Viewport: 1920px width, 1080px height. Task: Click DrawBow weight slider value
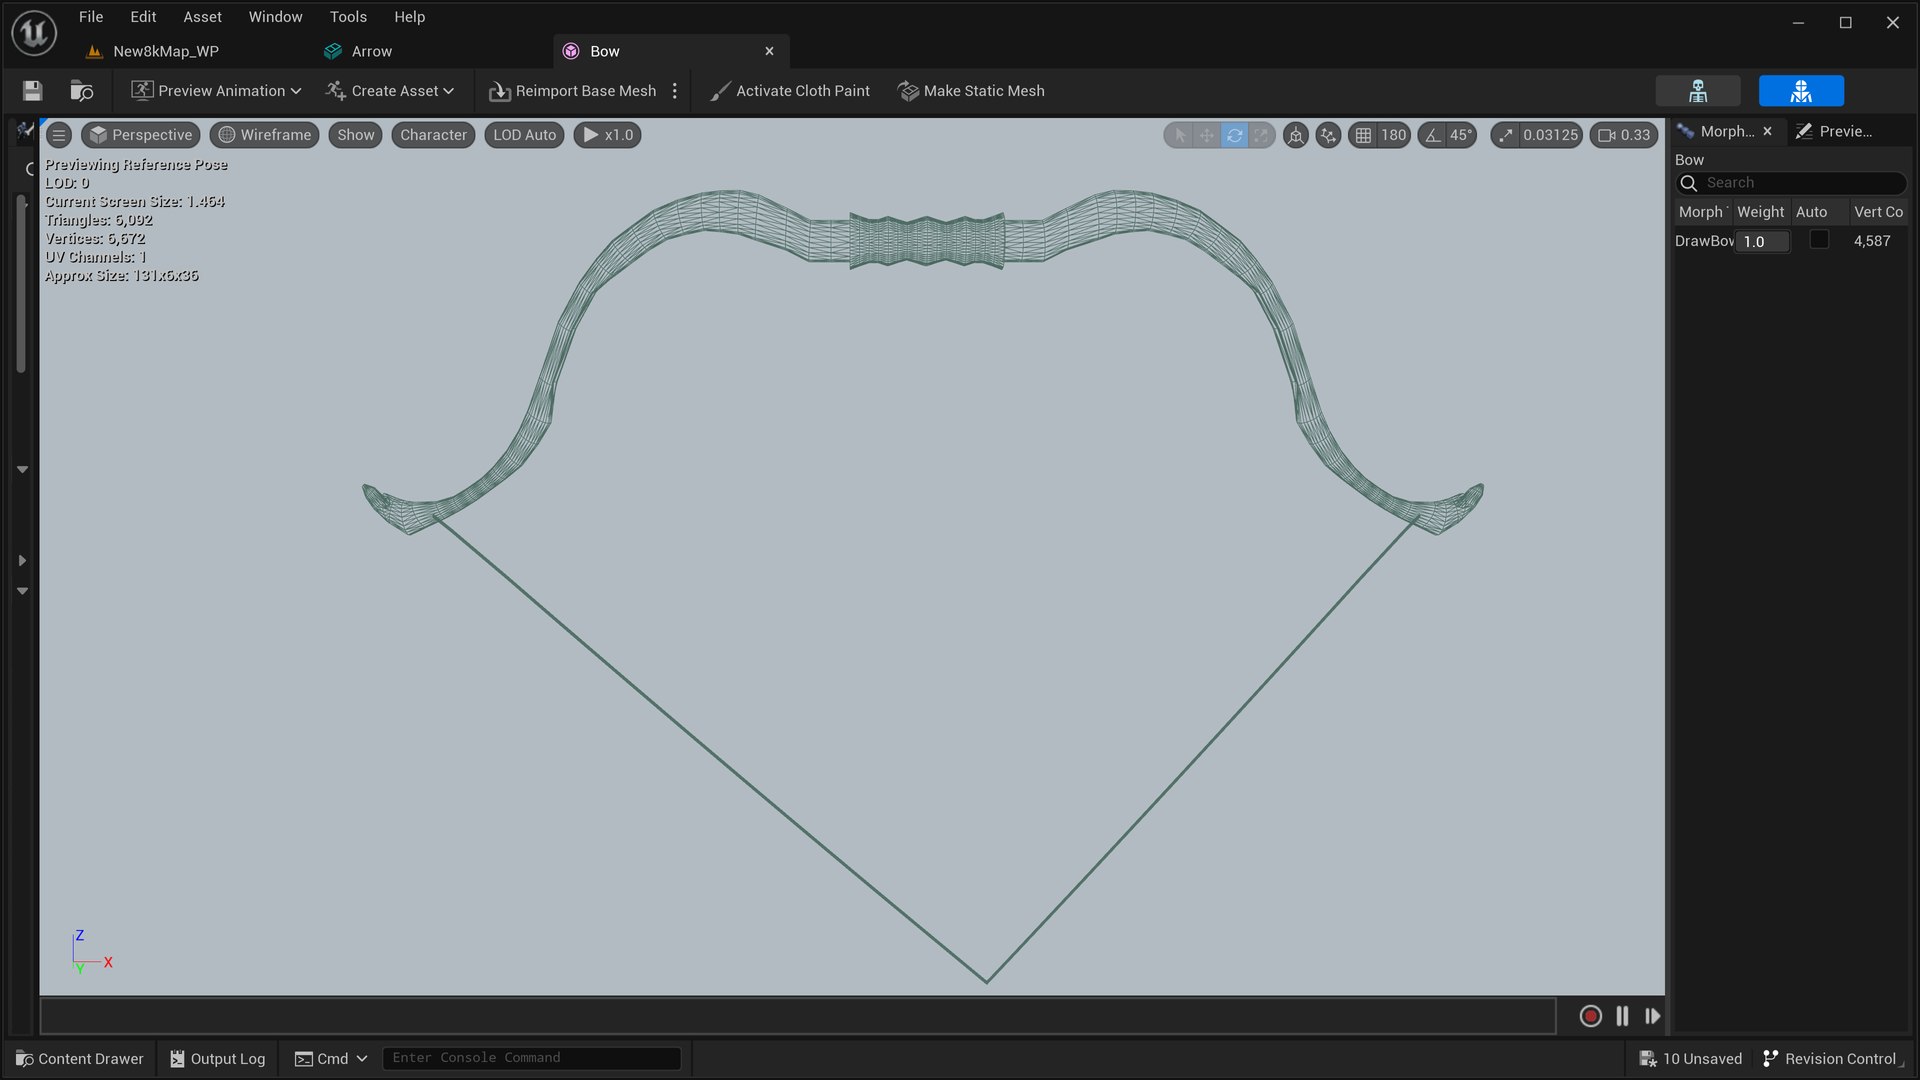(x=1762, y=241)
